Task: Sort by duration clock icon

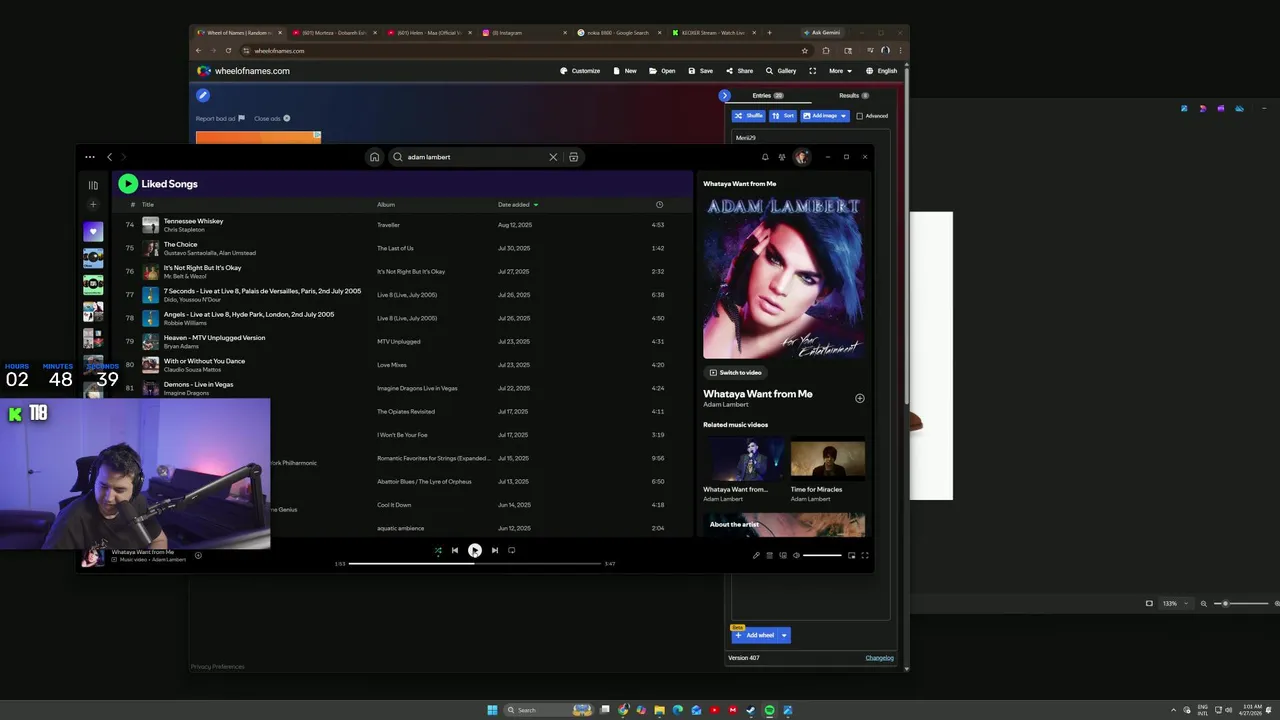Action: pos(659,204)
